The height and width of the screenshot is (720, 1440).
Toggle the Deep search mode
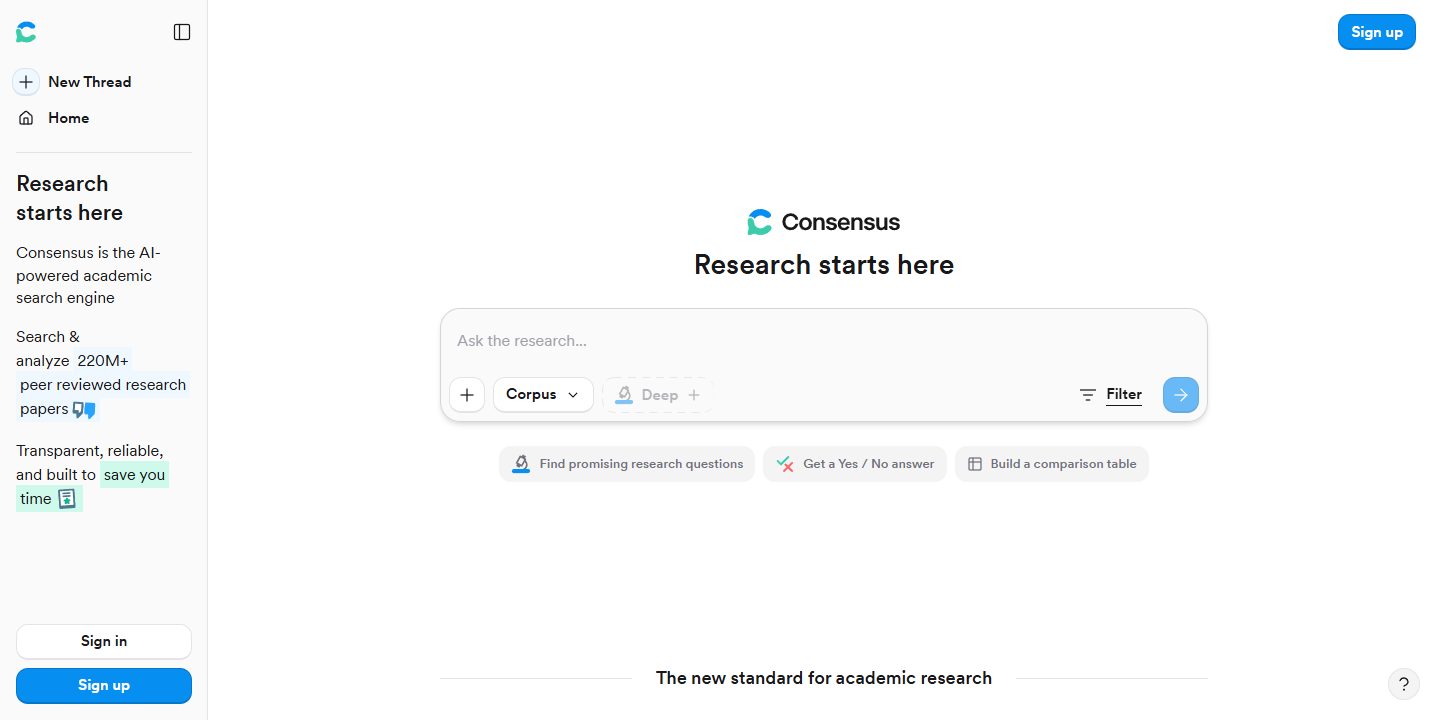[658, 395]
